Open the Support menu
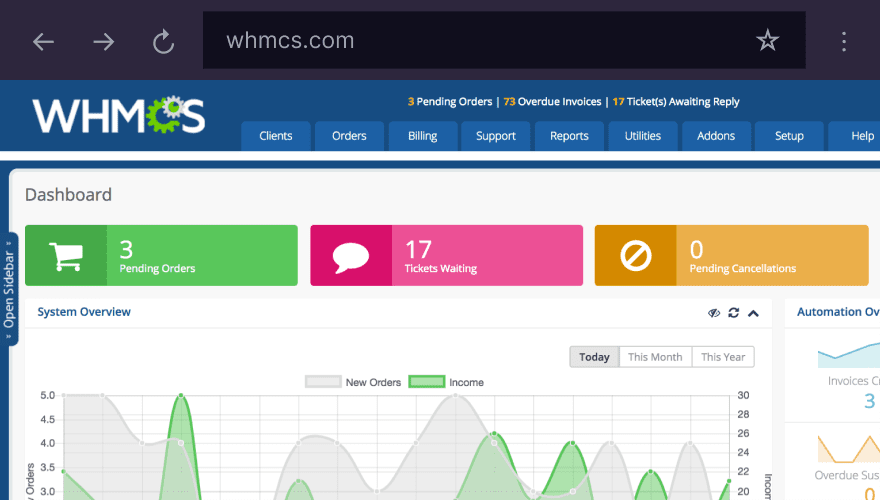880x500 pixels. tap(496, 136)
